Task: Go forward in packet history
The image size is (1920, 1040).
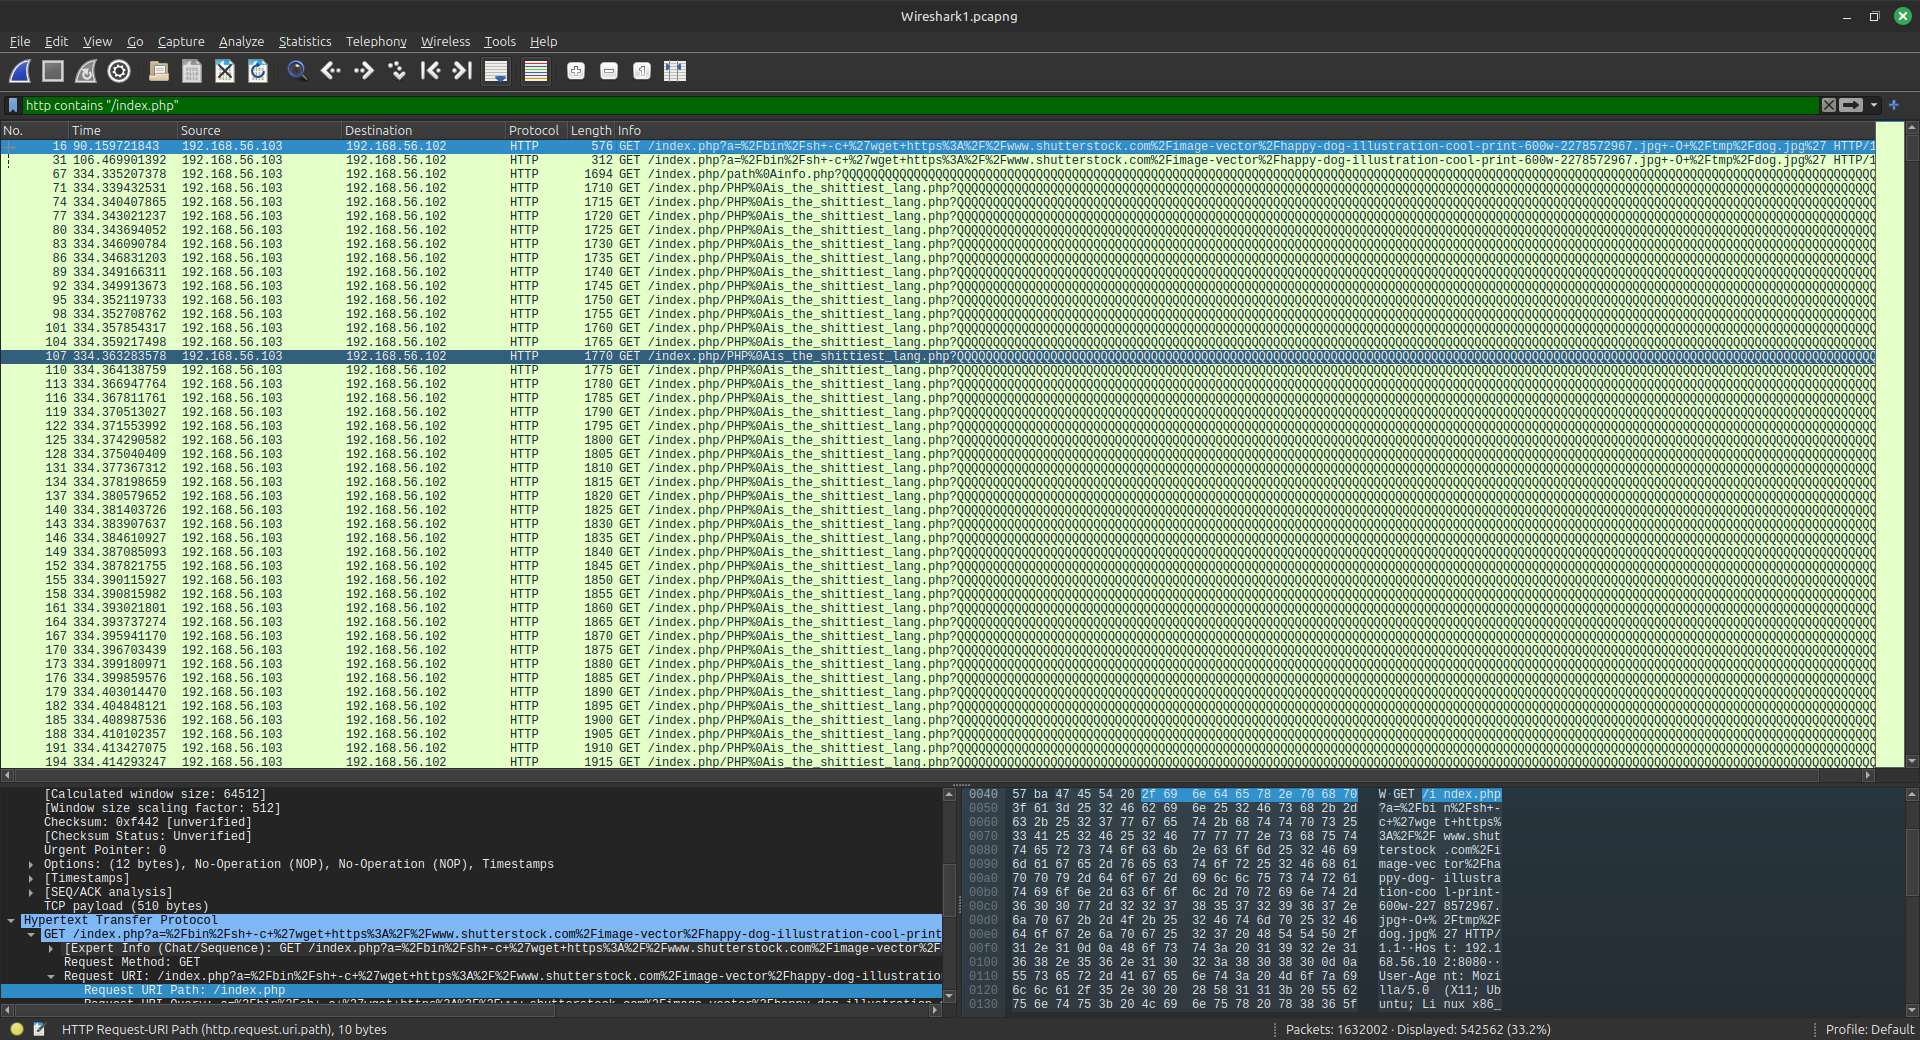Action: 364,71
